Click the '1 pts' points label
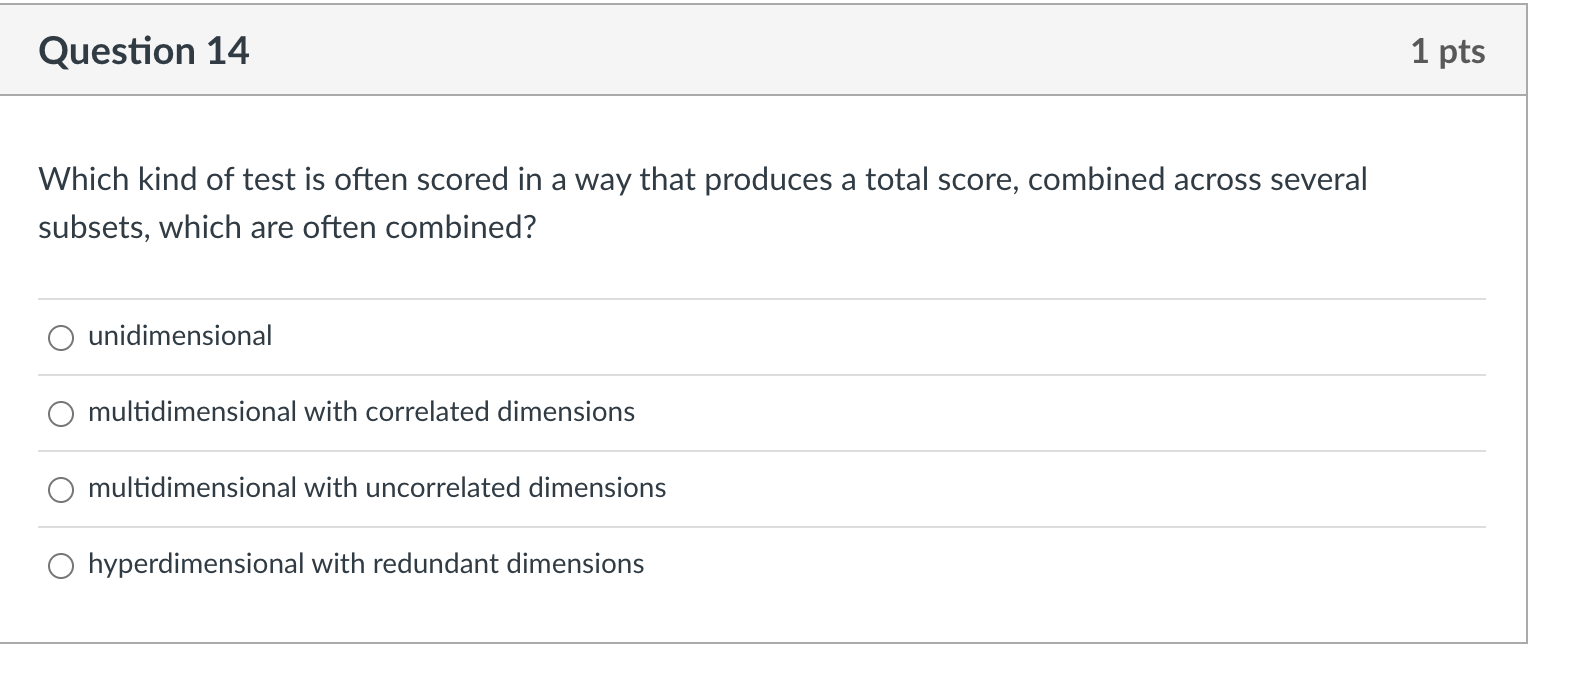Screen dimensions: 1584x684 point(1447,51)
